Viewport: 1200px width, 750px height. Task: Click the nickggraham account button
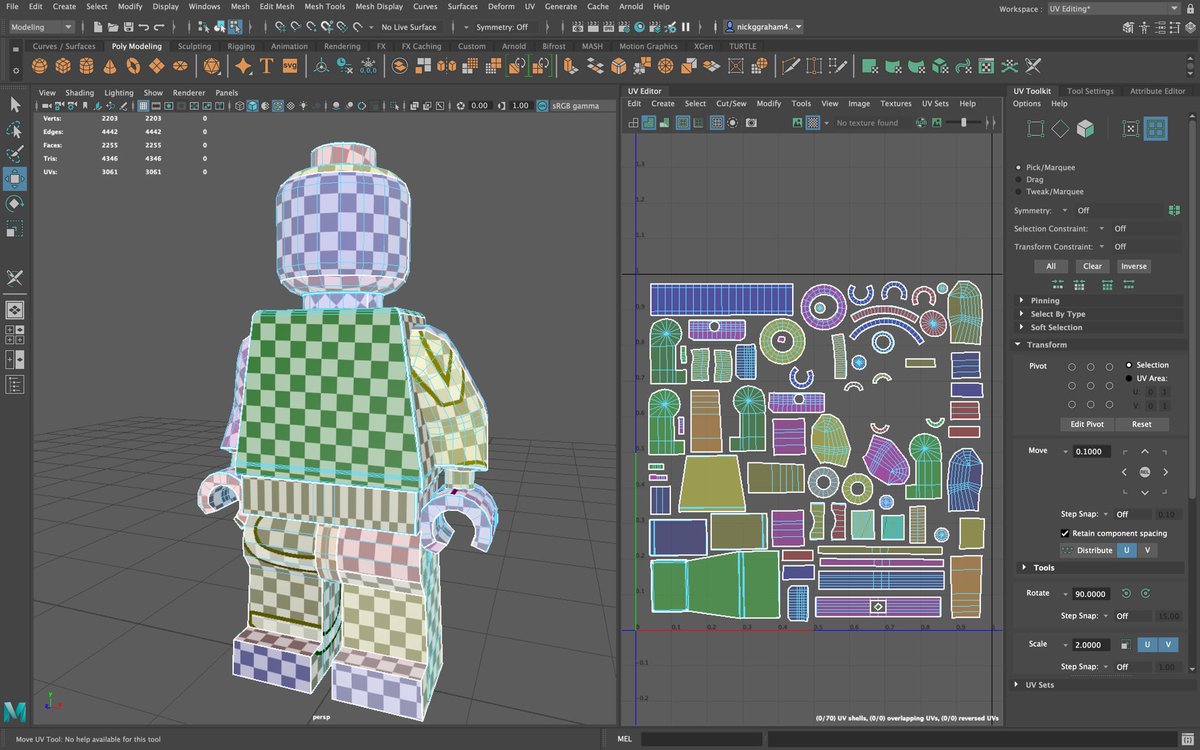point(763,27)
